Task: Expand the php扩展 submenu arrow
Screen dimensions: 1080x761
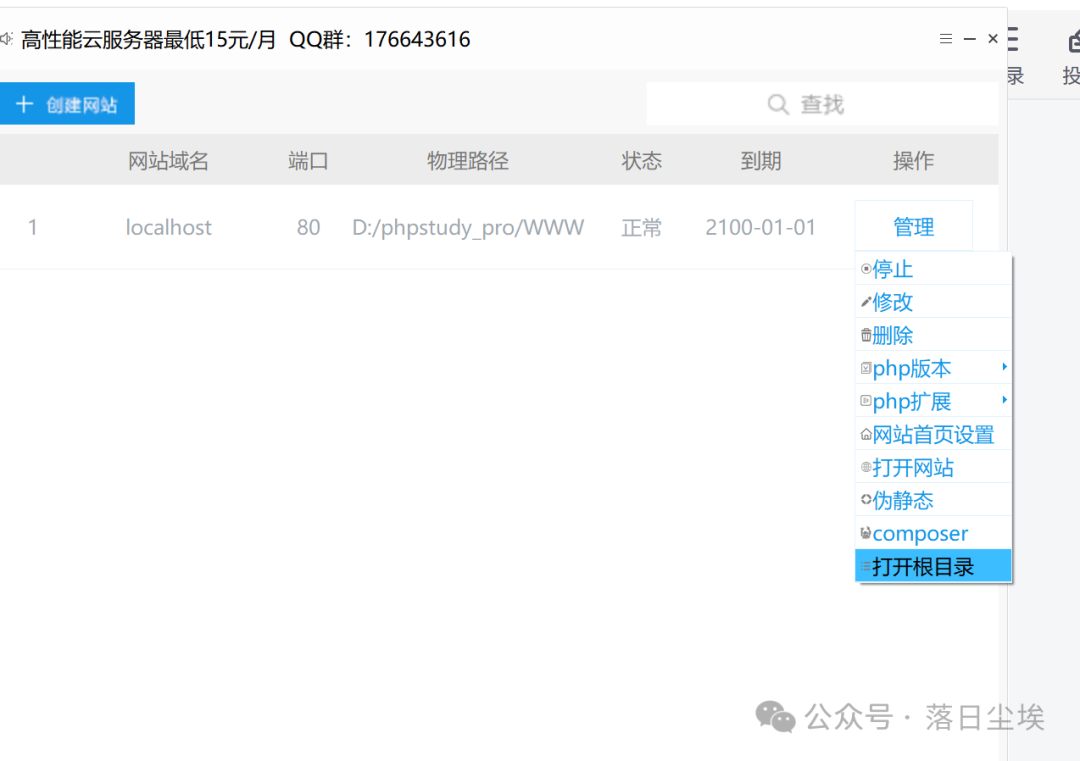Action: click(1004, 400)
